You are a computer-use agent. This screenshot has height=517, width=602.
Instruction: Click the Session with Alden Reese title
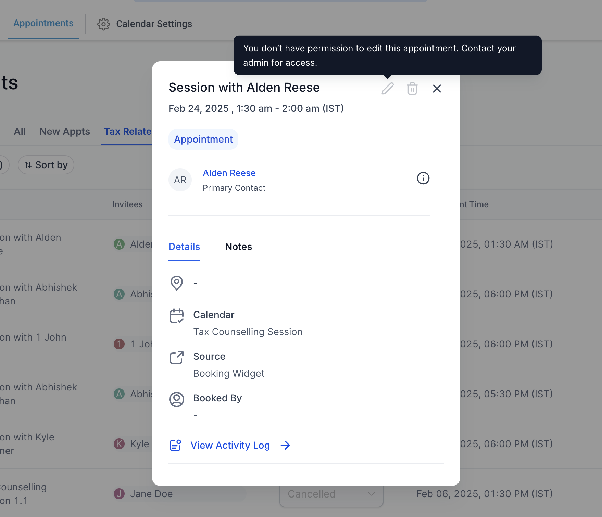click(x=244, y=88)
